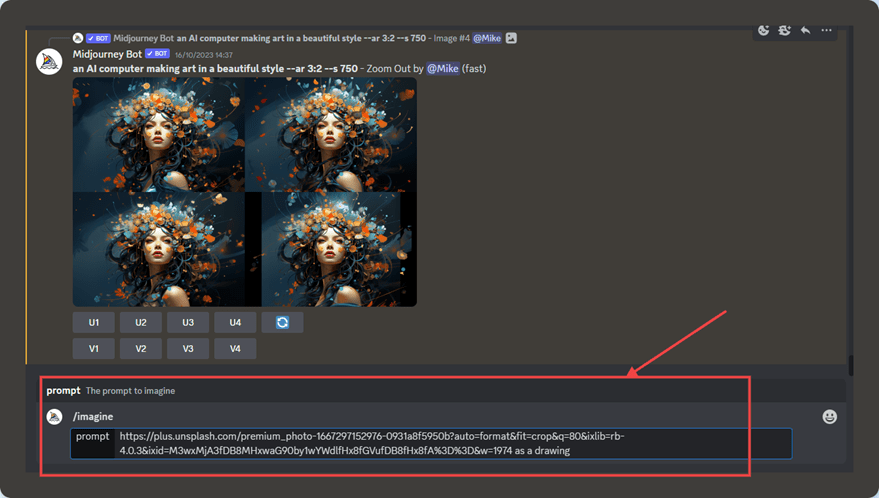Click the V1 variation button

point(94,348)
